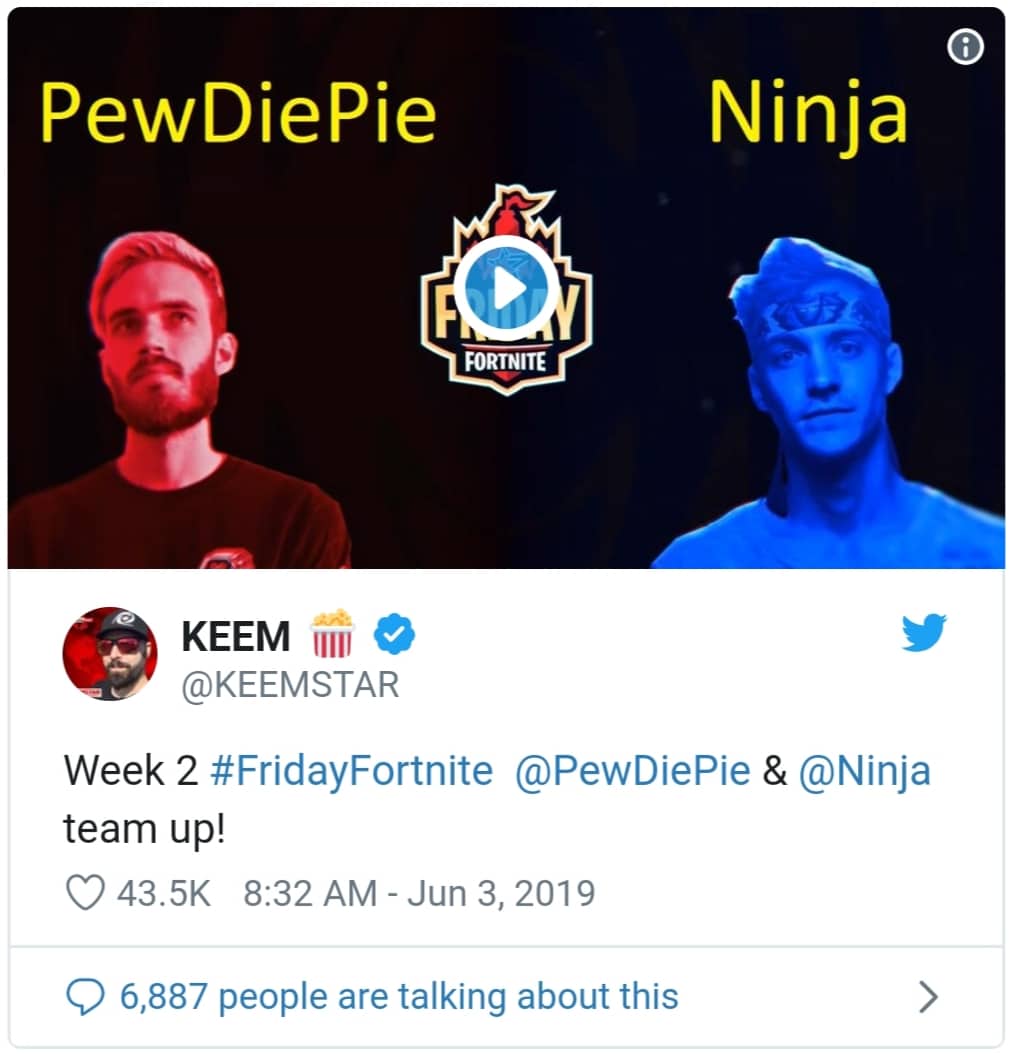Click the Friday Fortnite logo badge
The image size is (1009, 1054).
[x=506, y=289]
